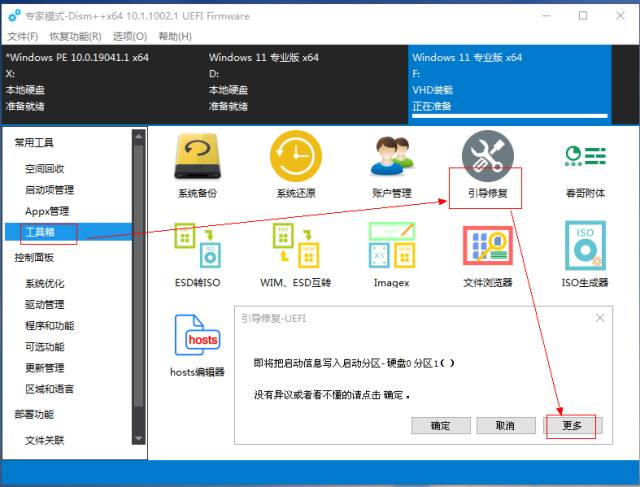Open the 帮助(H) menu
This screenshot has width=640, height=487.
pos(175,36)
